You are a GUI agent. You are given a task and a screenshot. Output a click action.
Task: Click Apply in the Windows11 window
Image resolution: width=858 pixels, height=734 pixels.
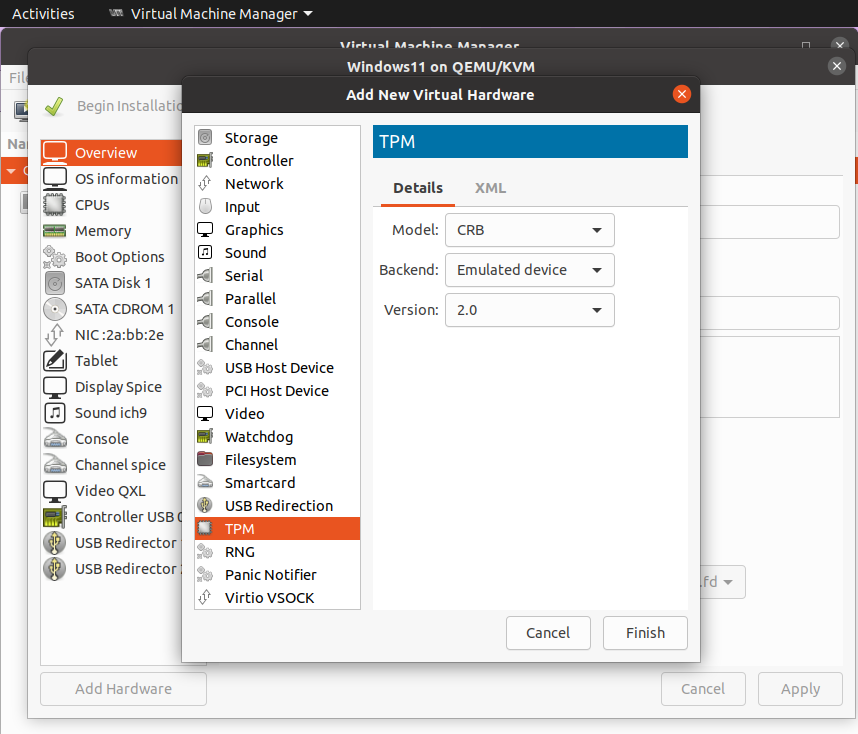point(800,689)
